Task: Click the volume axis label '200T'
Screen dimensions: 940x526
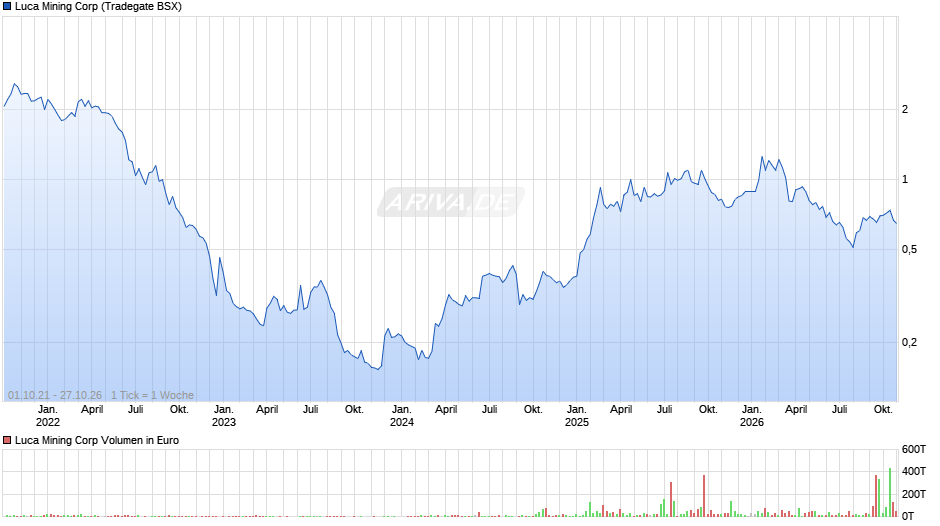Action: point(914,494)
